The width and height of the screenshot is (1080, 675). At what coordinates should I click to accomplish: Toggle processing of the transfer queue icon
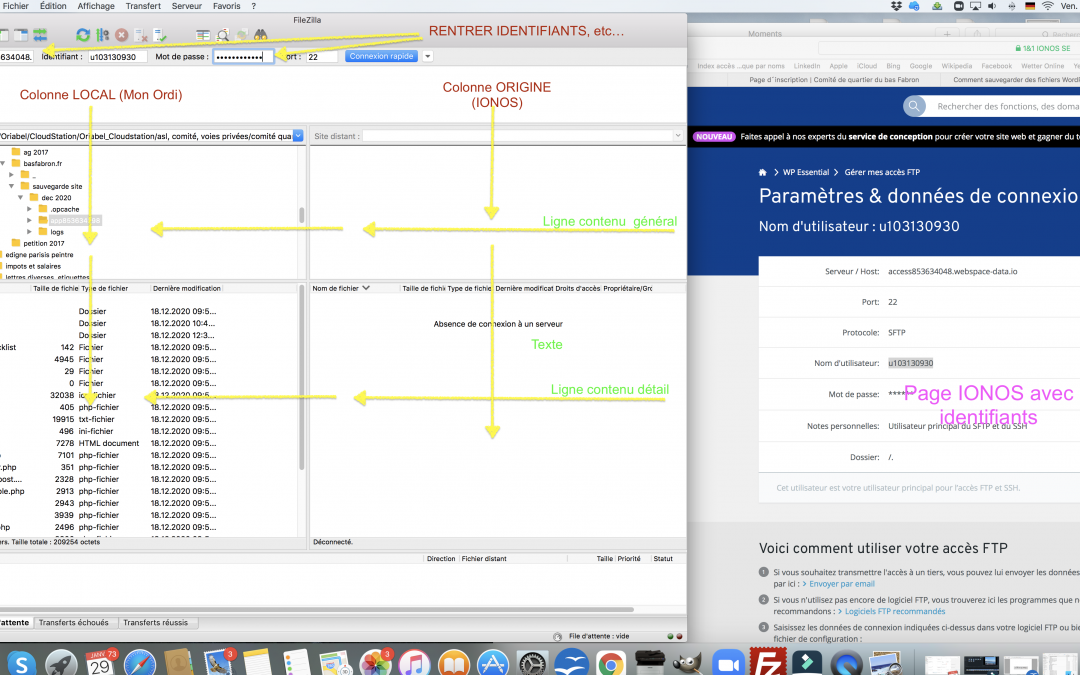[x=102, y=35]
